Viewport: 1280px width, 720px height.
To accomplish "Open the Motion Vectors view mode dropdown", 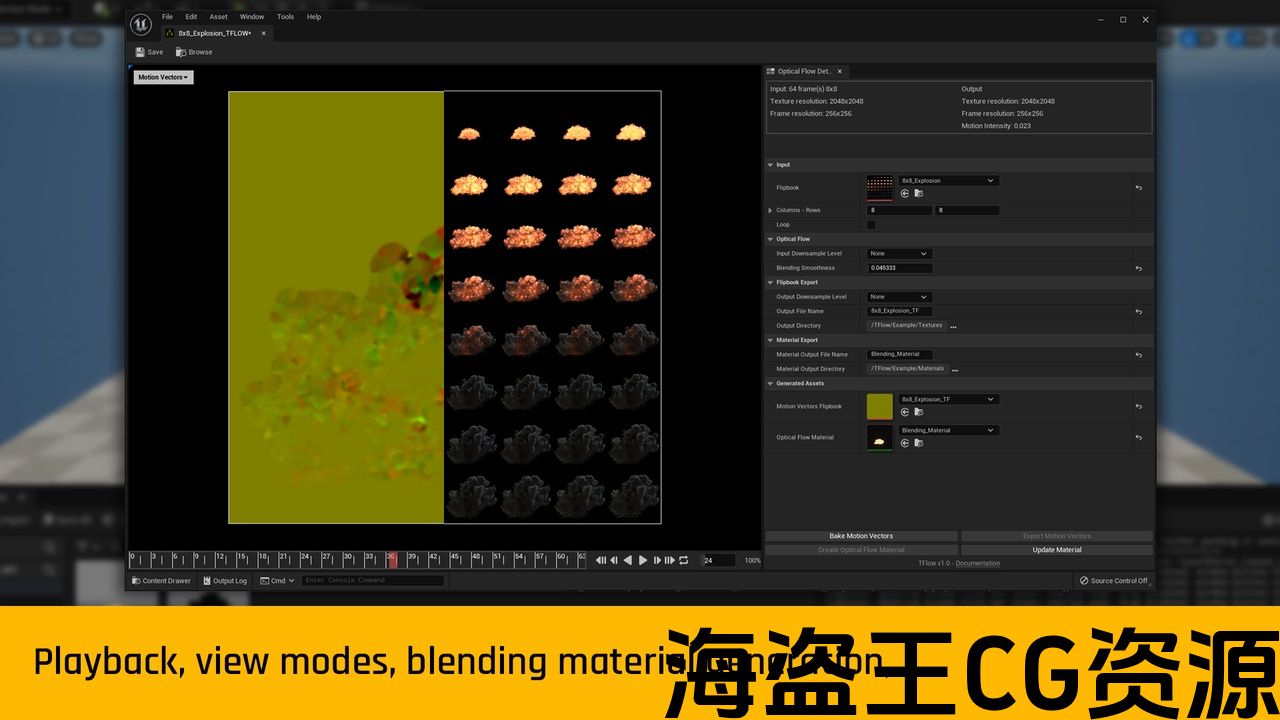I will click(163, 77).
